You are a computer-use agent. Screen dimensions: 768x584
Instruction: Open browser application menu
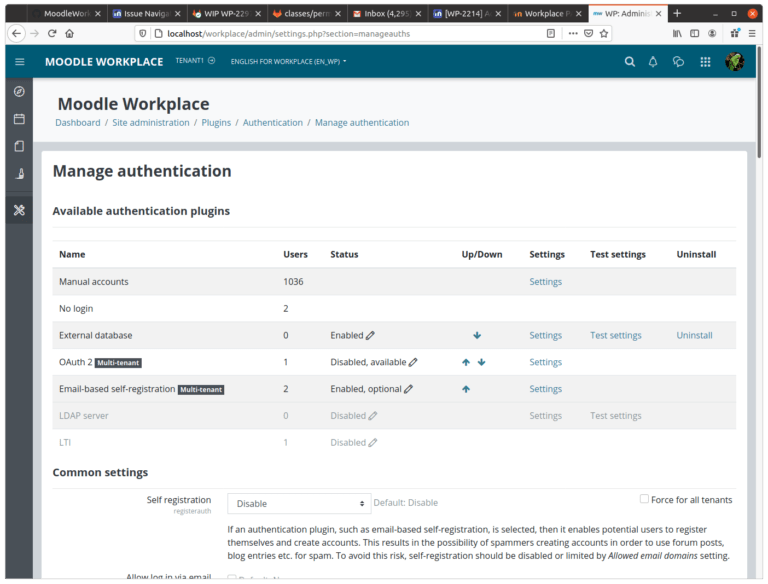point(752,33)
